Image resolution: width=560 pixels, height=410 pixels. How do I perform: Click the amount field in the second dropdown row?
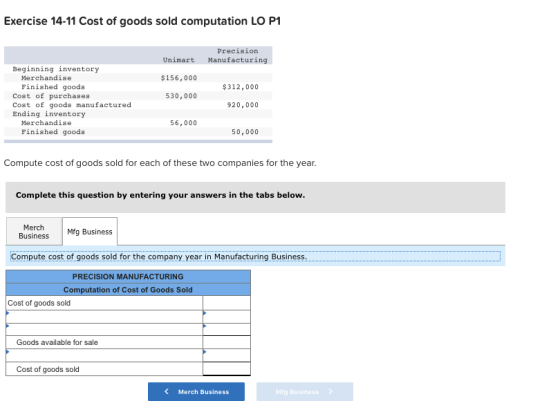coord(226,330)
